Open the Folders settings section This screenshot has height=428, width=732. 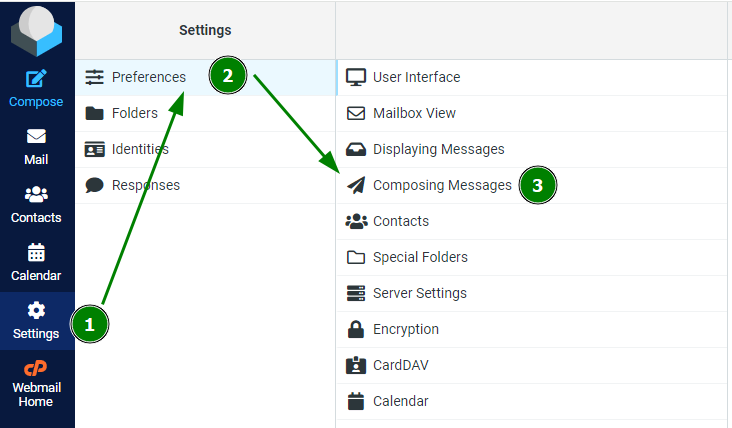click(x=205, y=113)
